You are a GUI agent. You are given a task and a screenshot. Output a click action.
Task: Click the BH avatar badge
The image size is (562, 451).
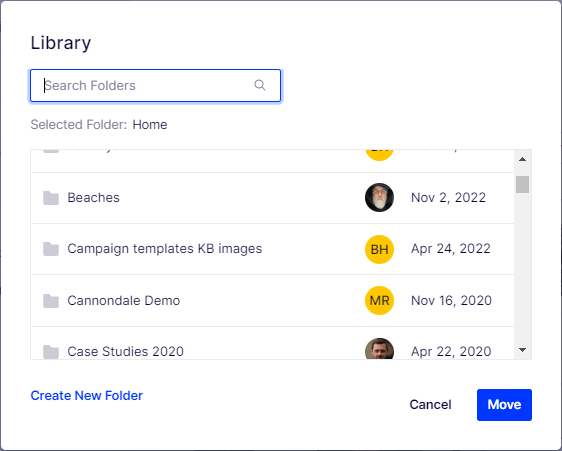click(379, 249)
